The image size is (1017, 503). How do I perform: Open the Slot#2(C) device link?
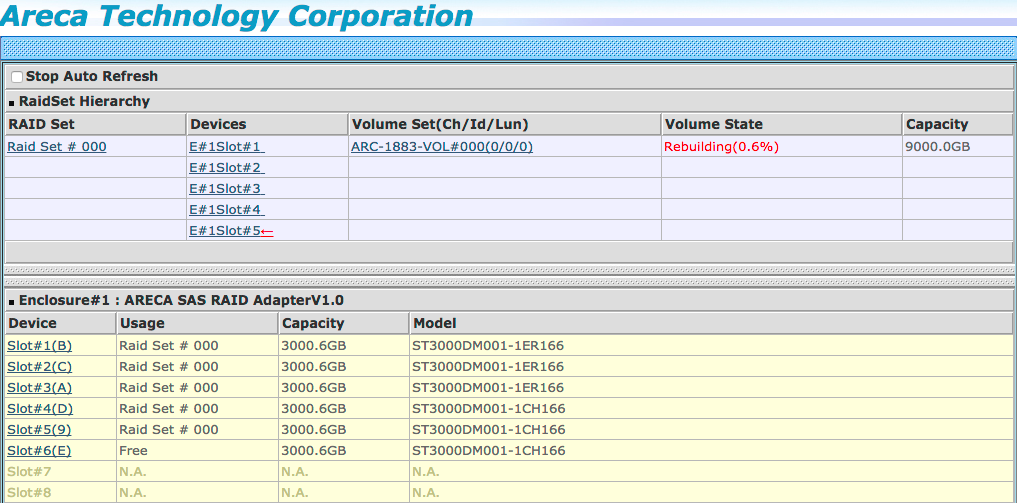(40, 366)
